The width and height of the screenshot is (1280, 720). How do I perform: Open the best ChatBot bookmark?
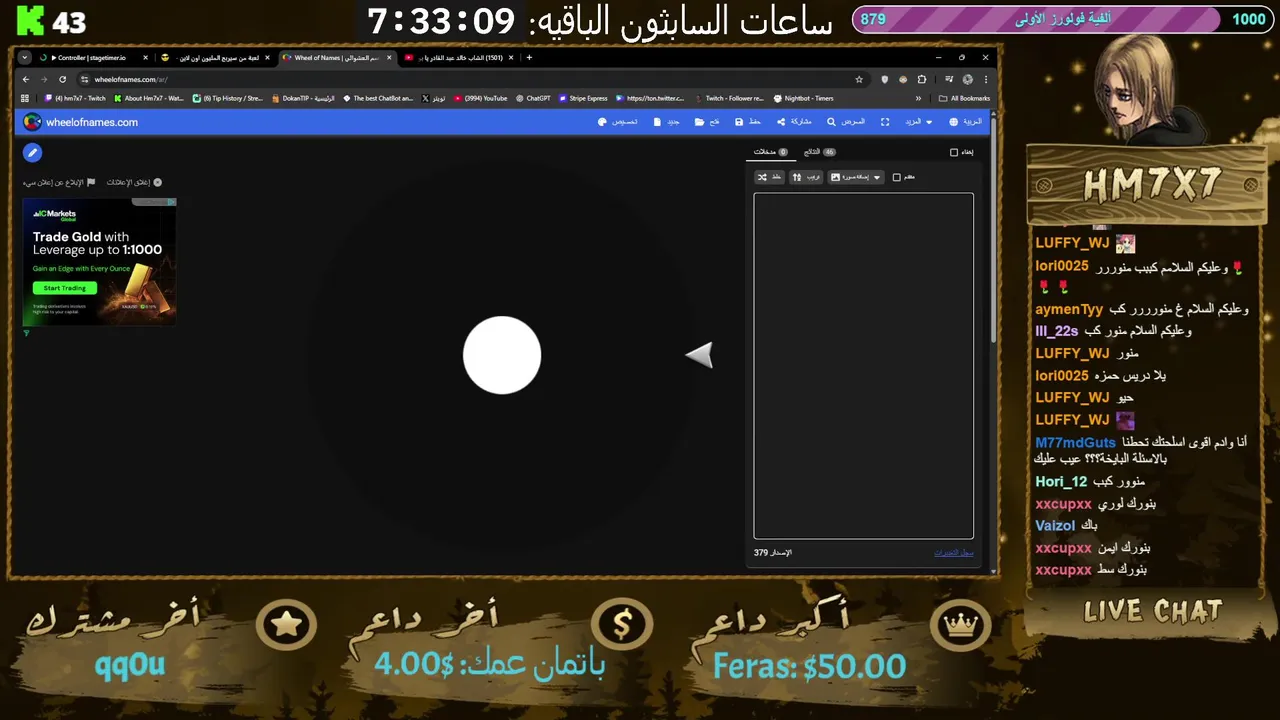click(x=377, y=98)
